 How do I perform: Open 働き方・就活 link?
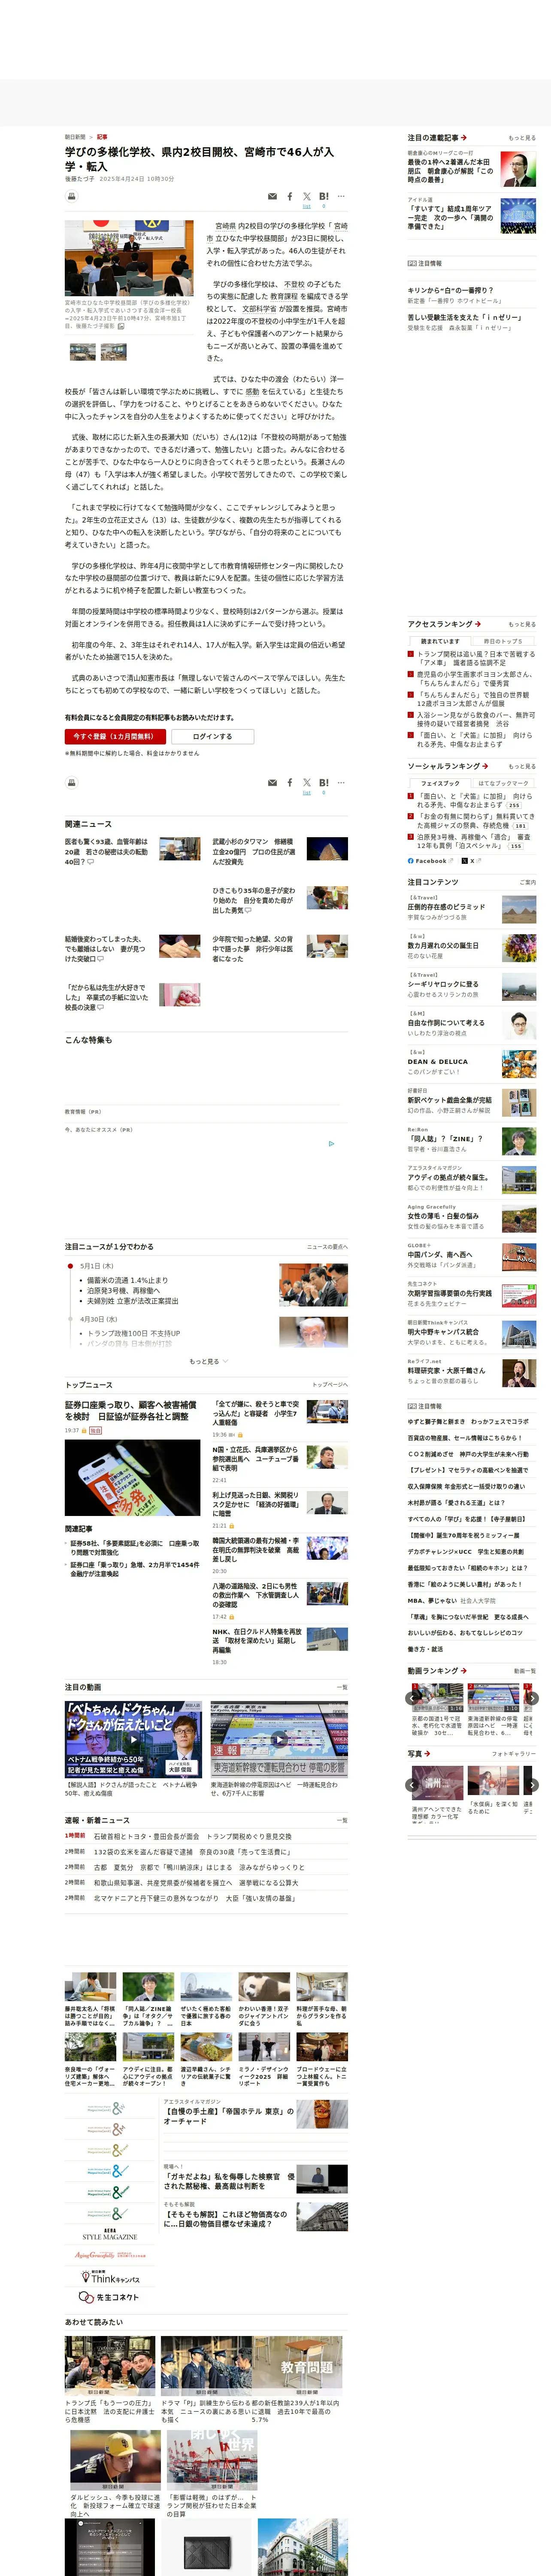point(424,1649)
